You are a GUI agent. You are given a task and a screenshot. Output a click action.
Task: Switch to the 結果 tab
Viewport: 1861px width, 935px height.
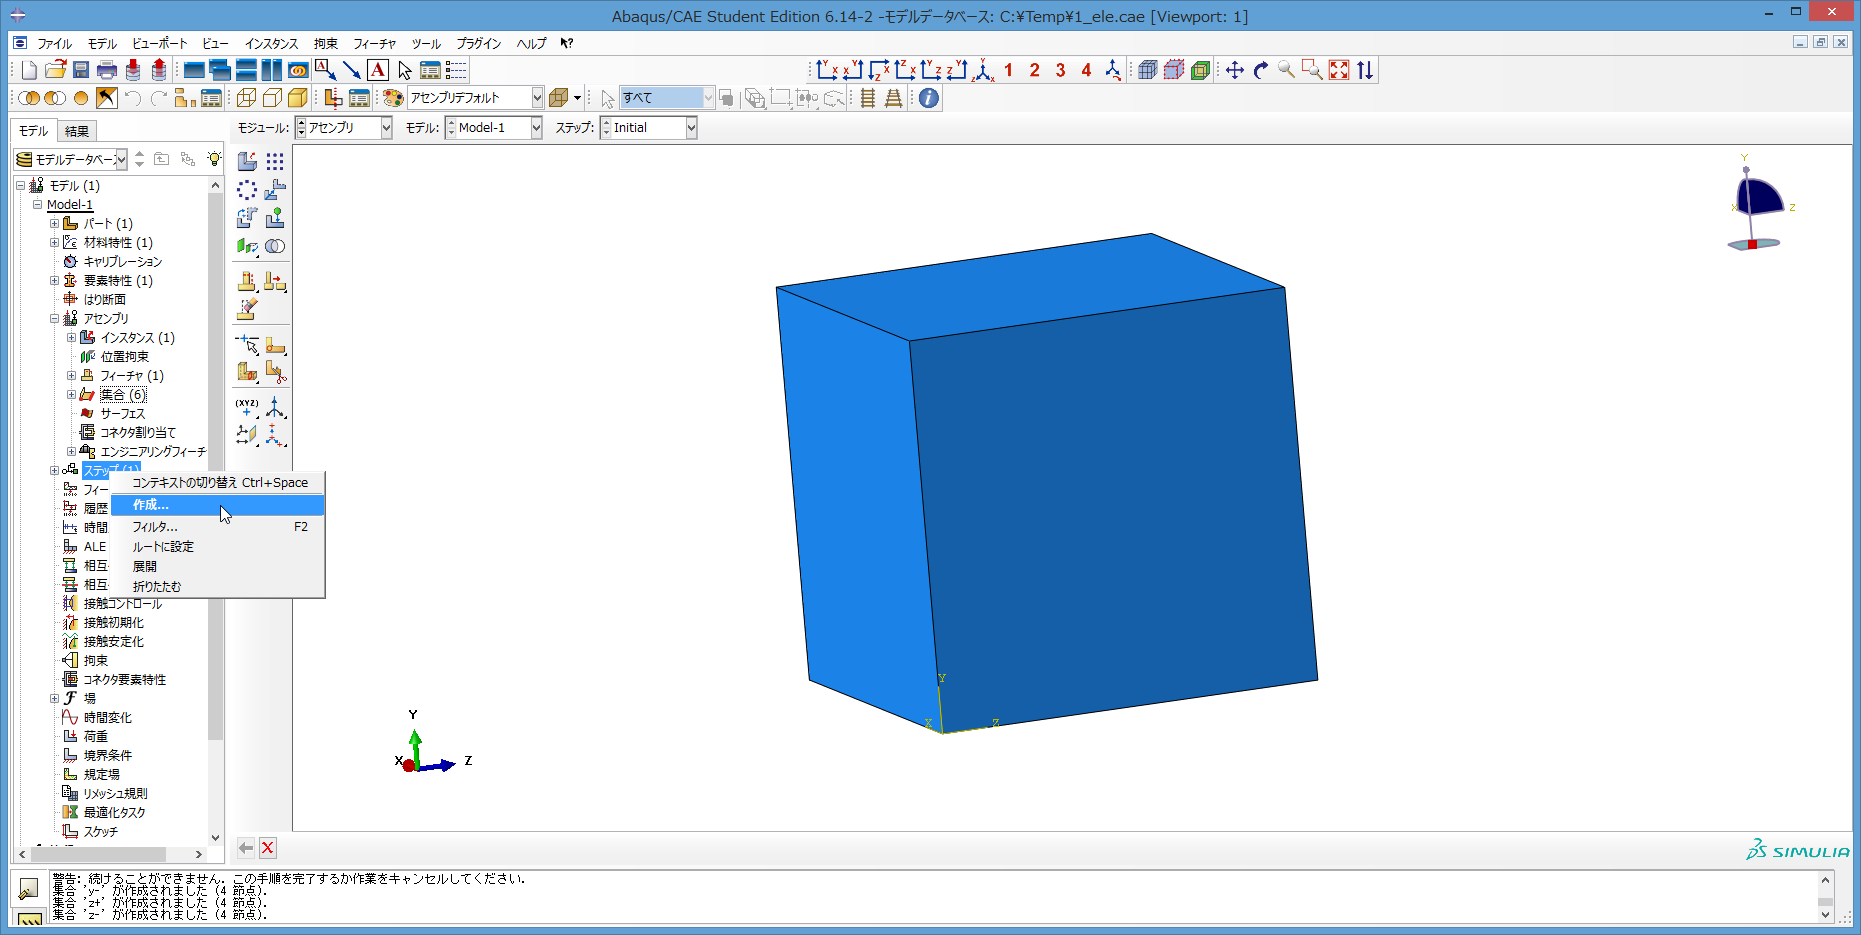pos(77,131)
